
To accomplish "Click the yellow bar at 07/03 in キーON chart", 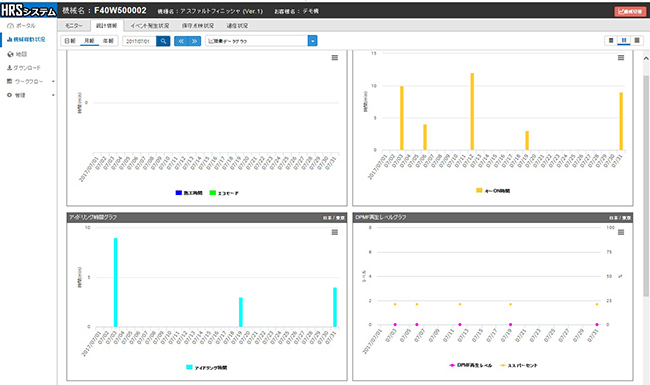I will click(x=402, y=118).
